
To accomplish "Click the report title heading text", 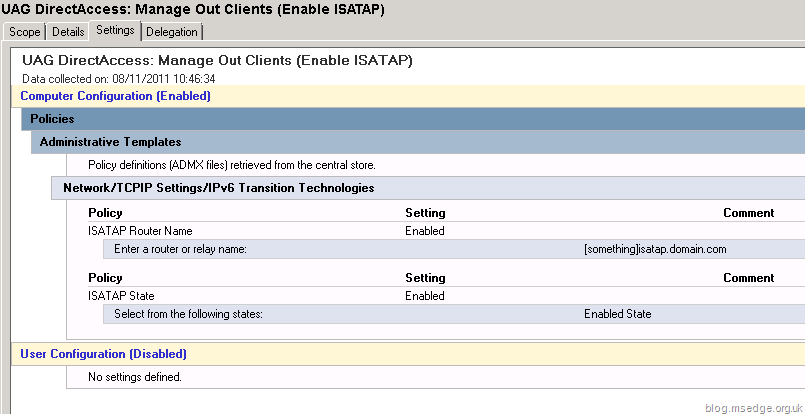I will [217, 61].
